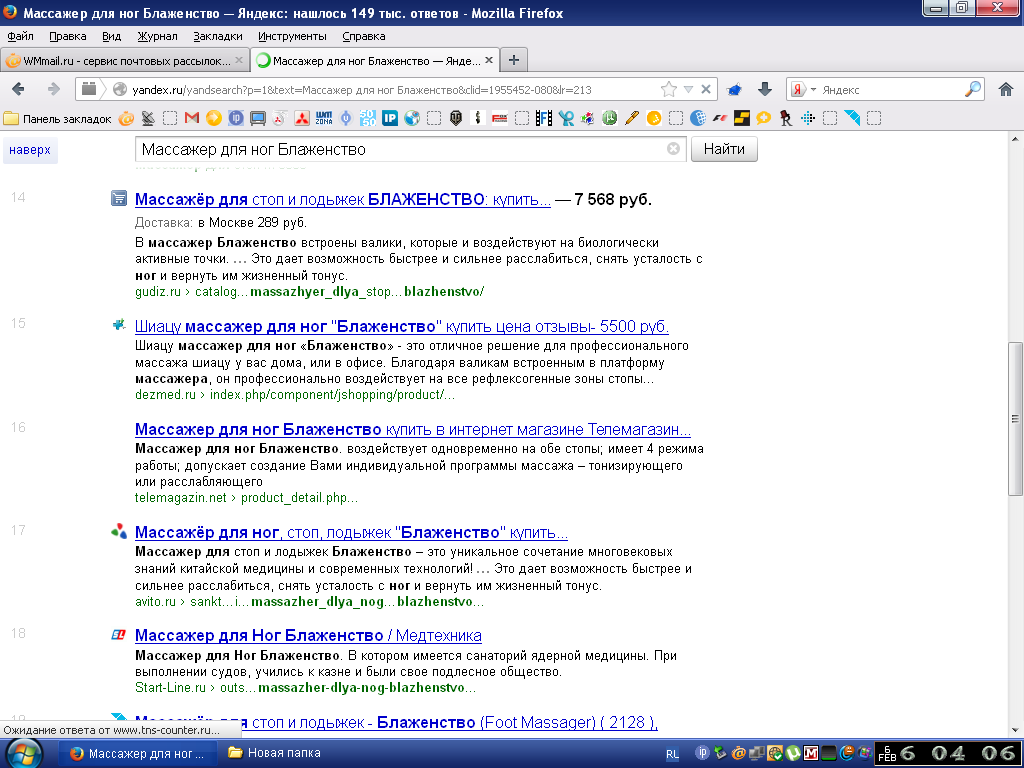Open the dark shield emblem bookmark
The width and height of the screenshot is (1024, 768).
point(456,118)
